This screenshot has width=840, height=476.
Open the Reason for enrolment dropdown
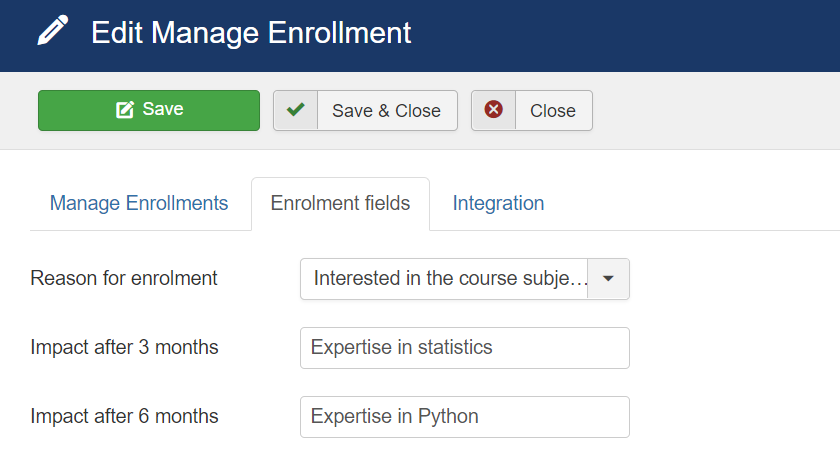pyautogui.click(x=464, y=279)
